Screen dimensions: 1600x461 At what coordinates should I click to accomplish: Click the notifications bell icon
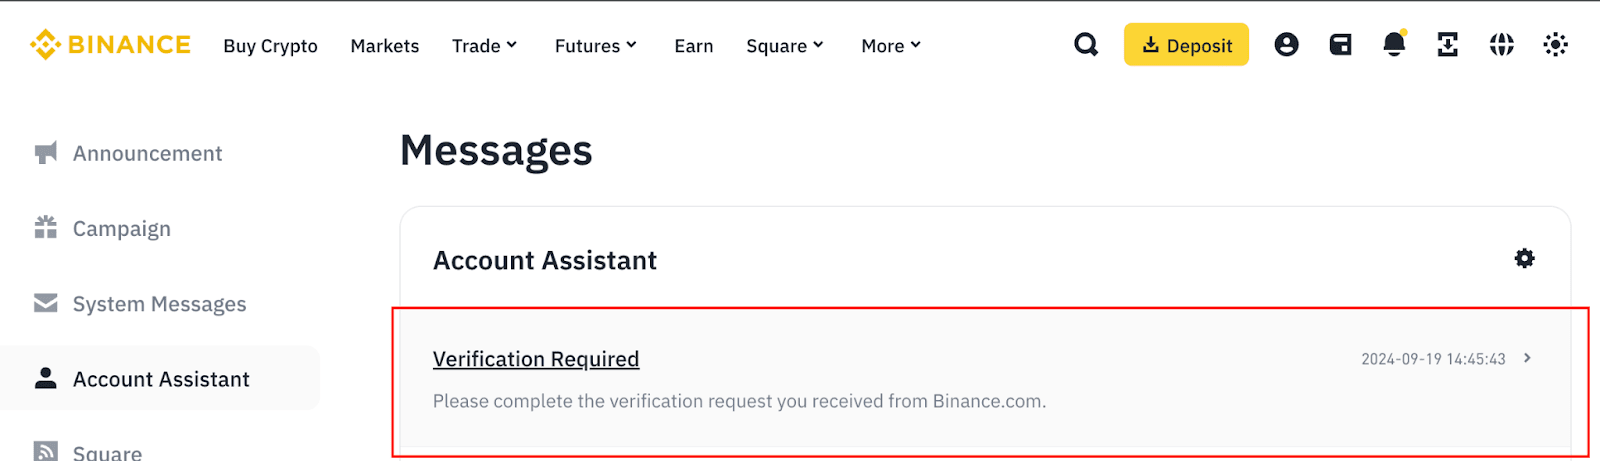(x=1394, y=45)
